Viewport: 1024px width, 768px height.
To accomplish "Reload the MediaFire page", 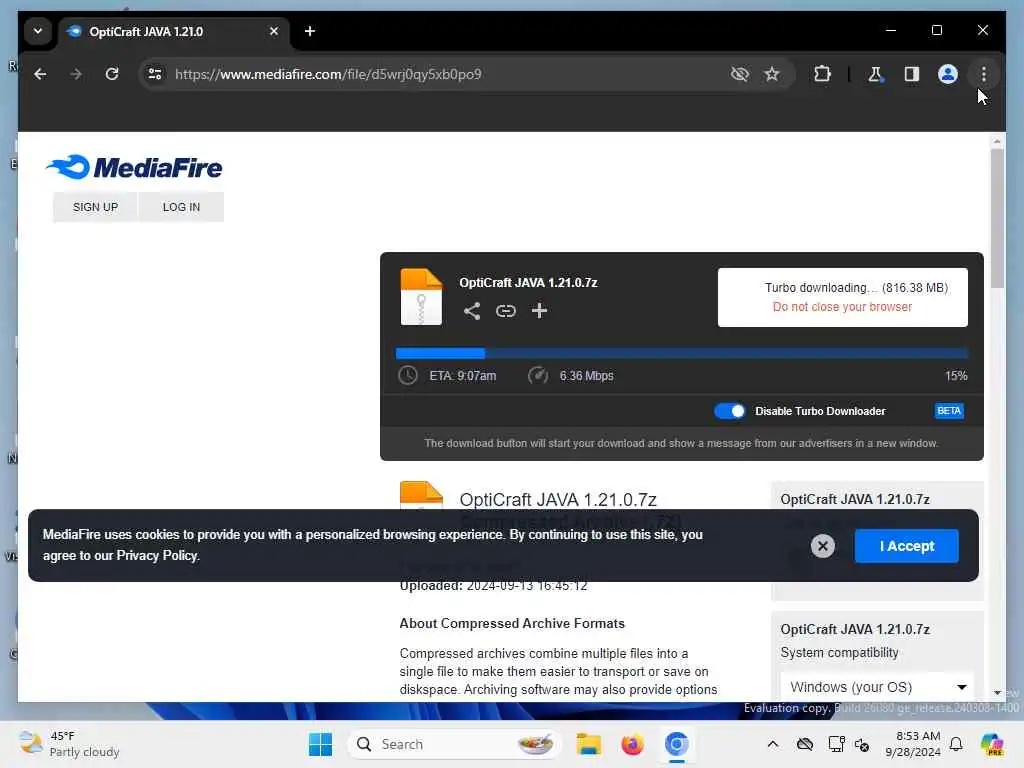I will click(112, 74).
